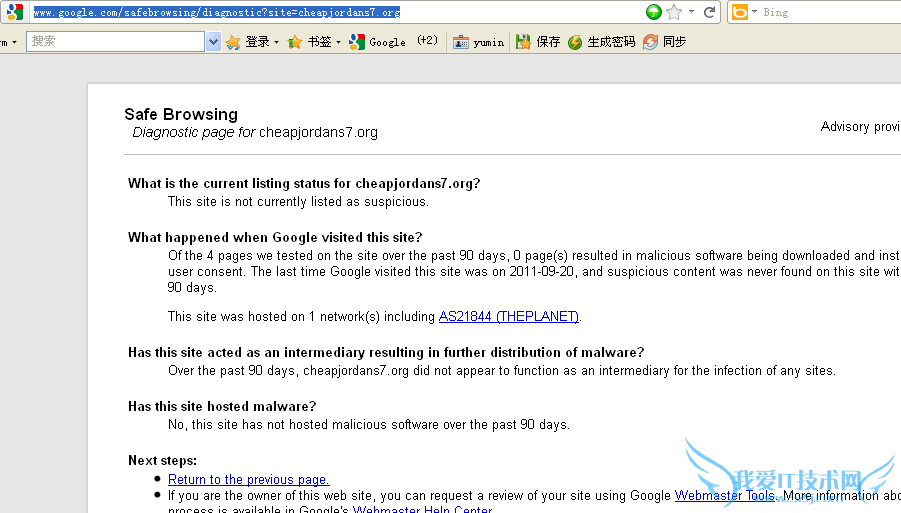
Task: Open the 登录 dropdown arrow
Action: (276, 42)
